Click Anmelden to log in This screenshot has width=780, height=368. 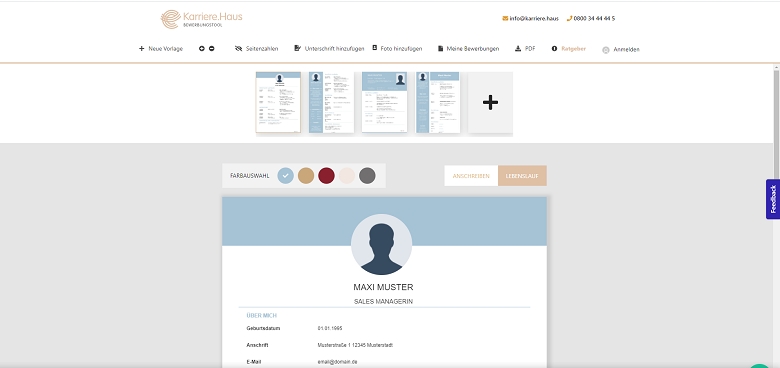(626, 50)
